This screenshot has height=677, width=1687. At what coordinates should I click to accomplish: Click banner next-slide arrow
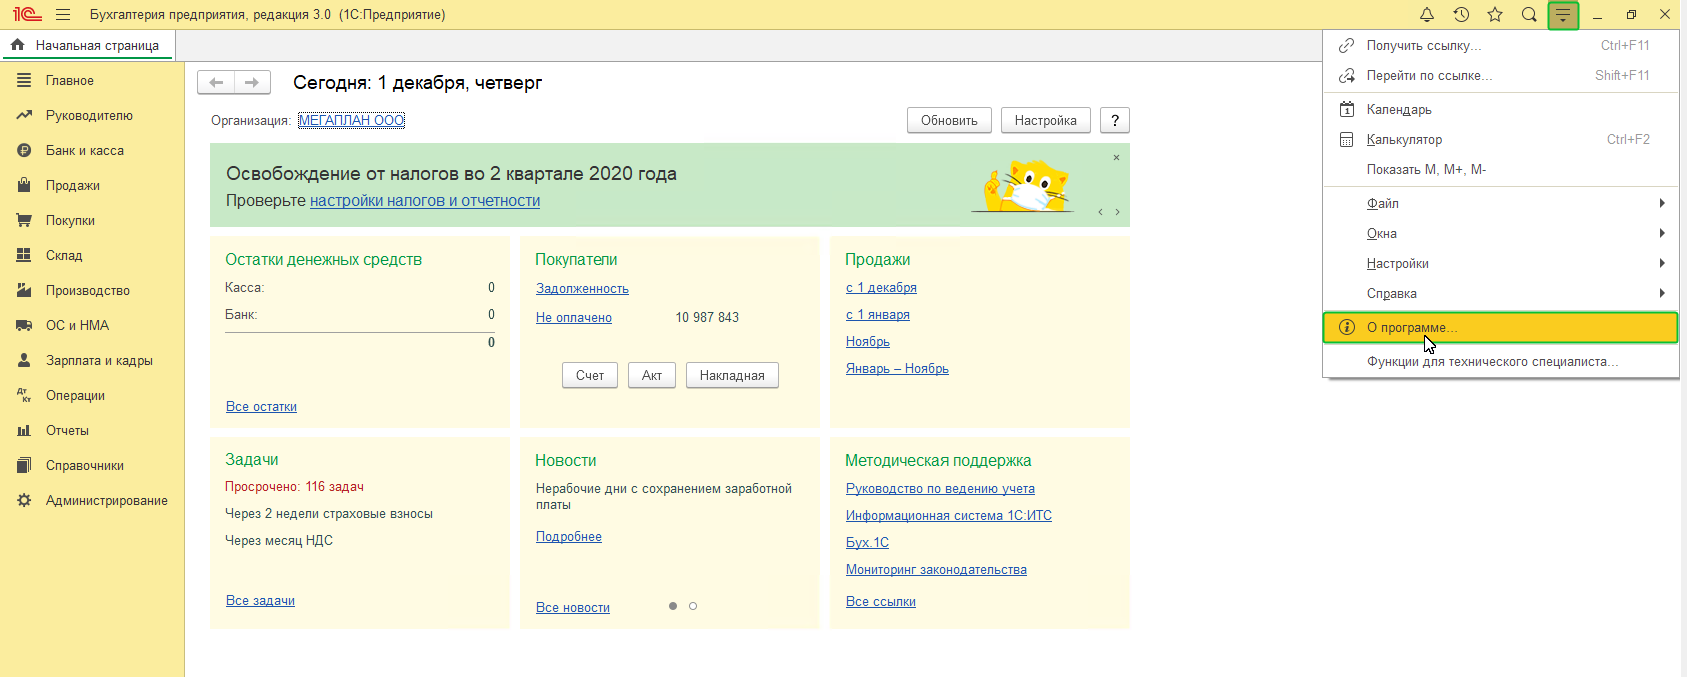tap(1117, 212)
